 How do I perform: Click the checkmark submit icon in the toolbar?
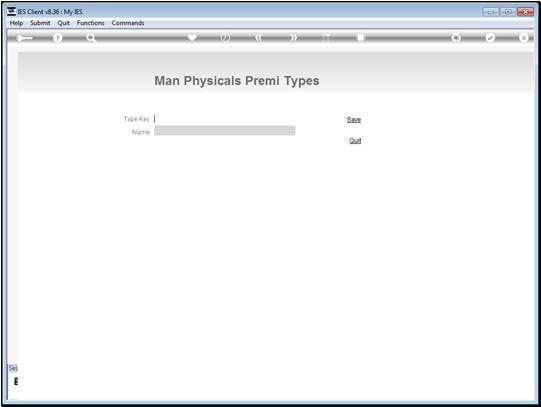(490, 38)
